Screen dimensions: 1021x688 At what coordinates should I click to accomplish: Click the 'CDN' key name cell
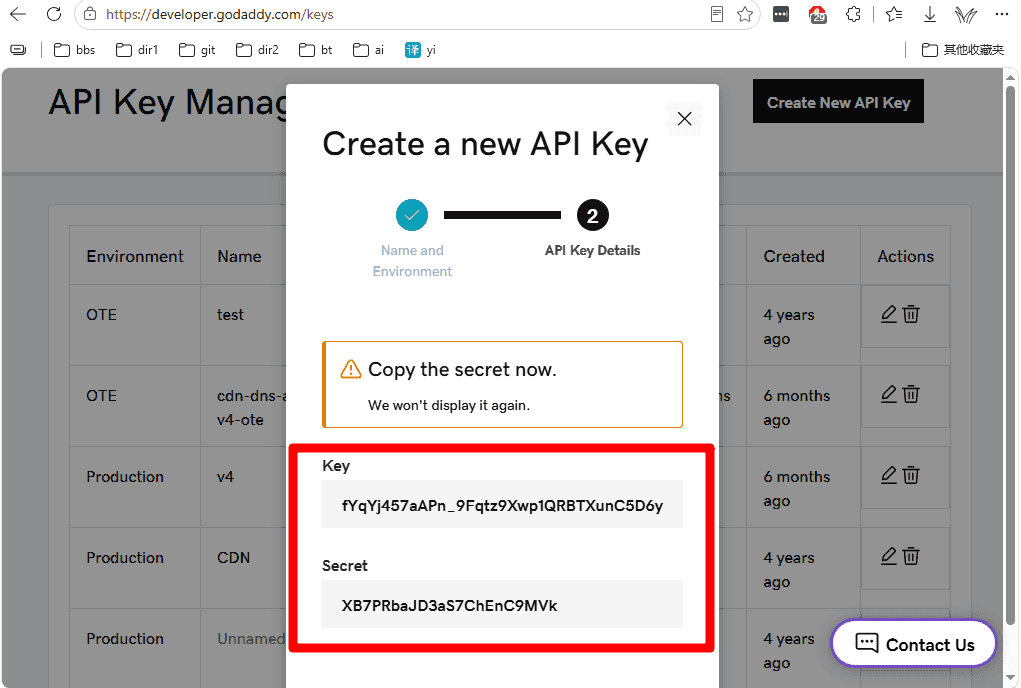pyautogui.click(x=233, y=558)
